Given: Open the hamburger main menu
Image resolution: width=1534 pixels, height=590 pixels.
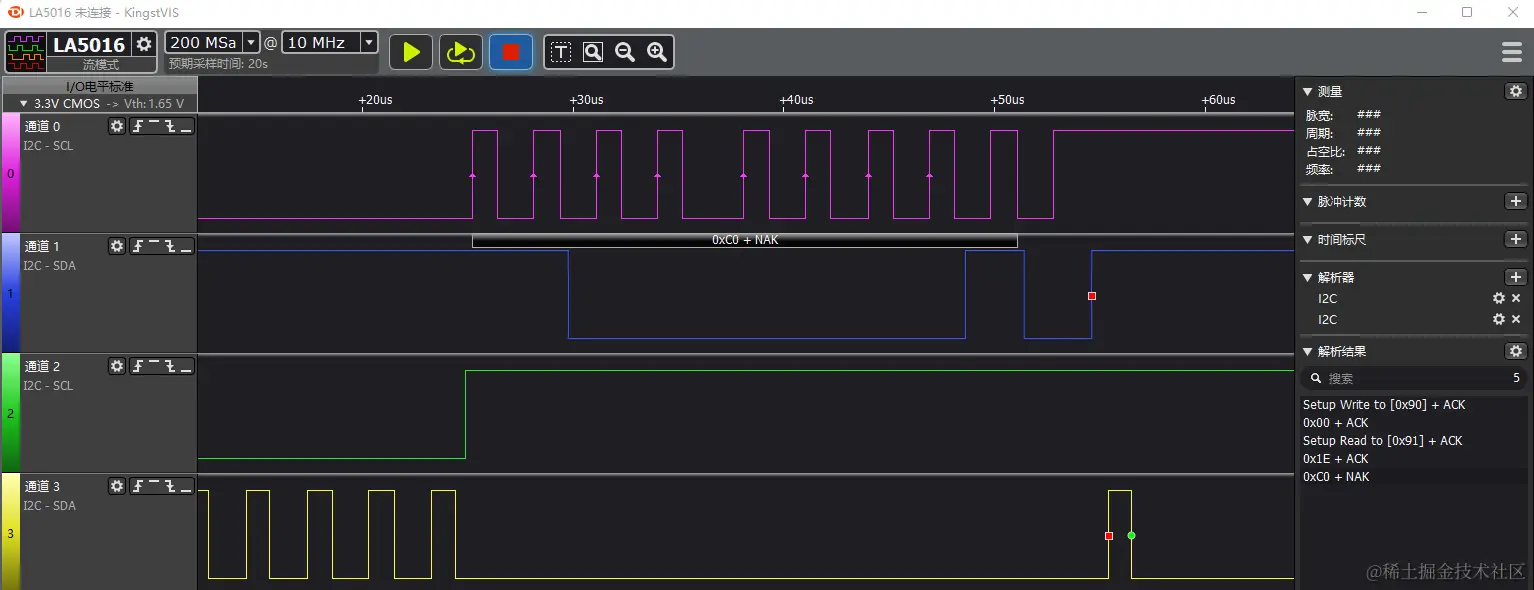Looking at the screenshot, I should [1512, 52].
